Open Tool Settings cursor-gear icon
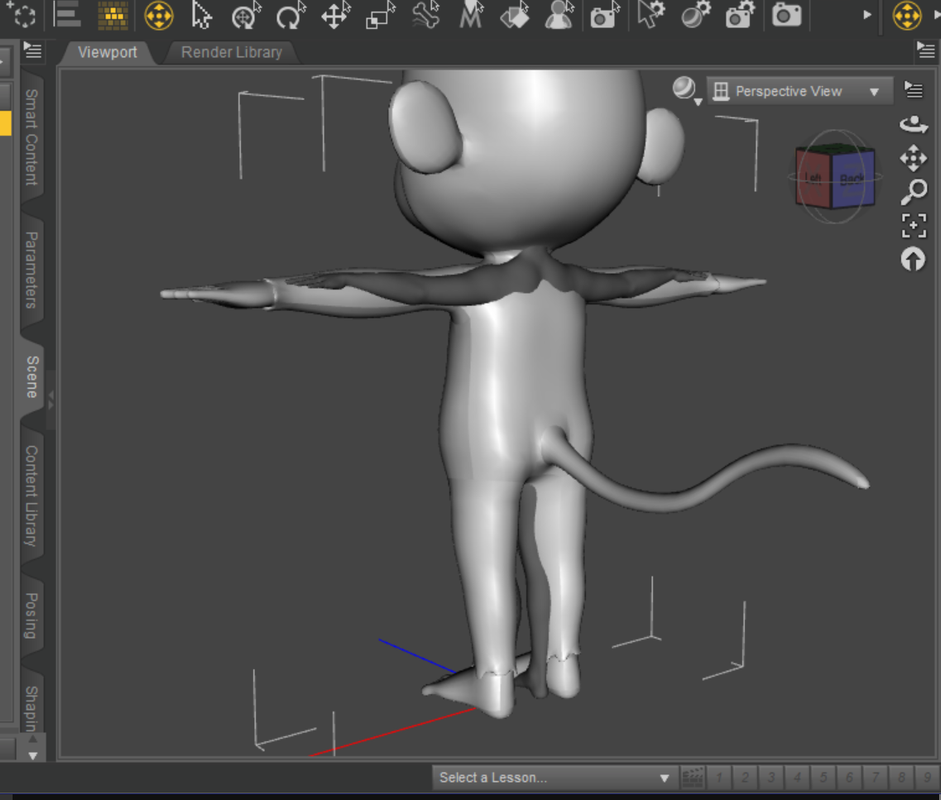 click(x=651, y=16)
